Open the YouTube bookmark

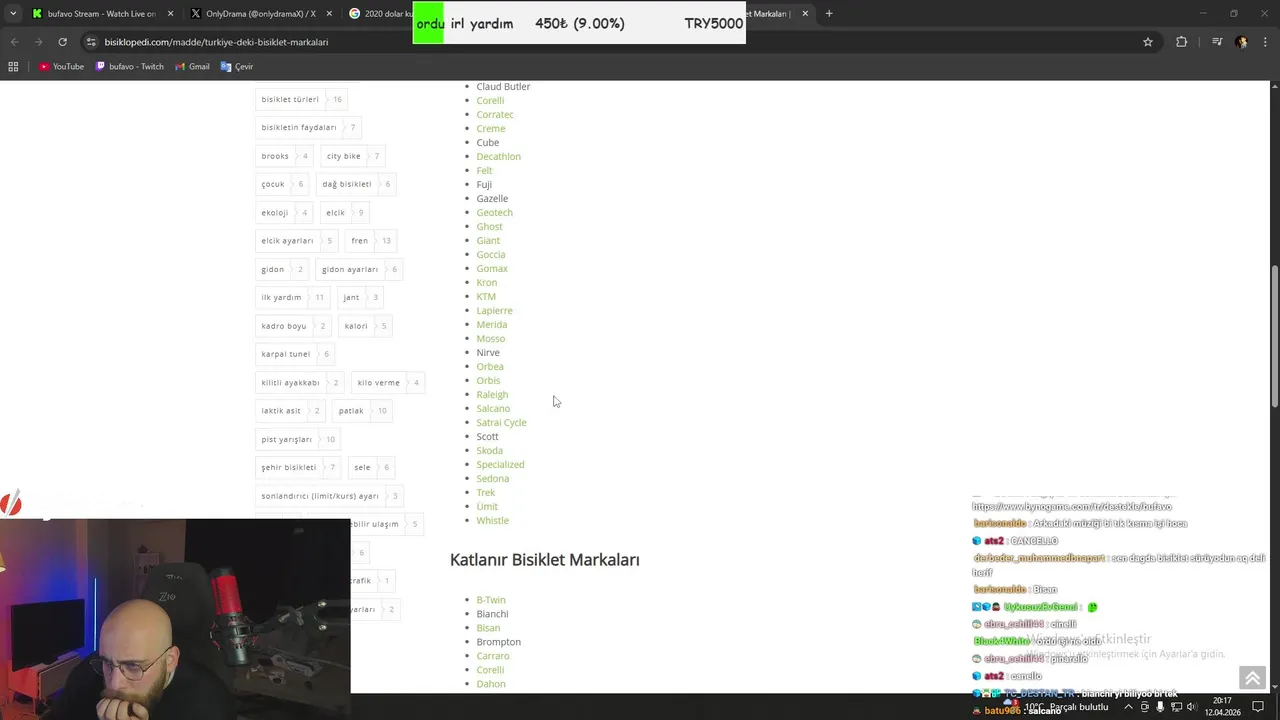[x=61, y=67]
